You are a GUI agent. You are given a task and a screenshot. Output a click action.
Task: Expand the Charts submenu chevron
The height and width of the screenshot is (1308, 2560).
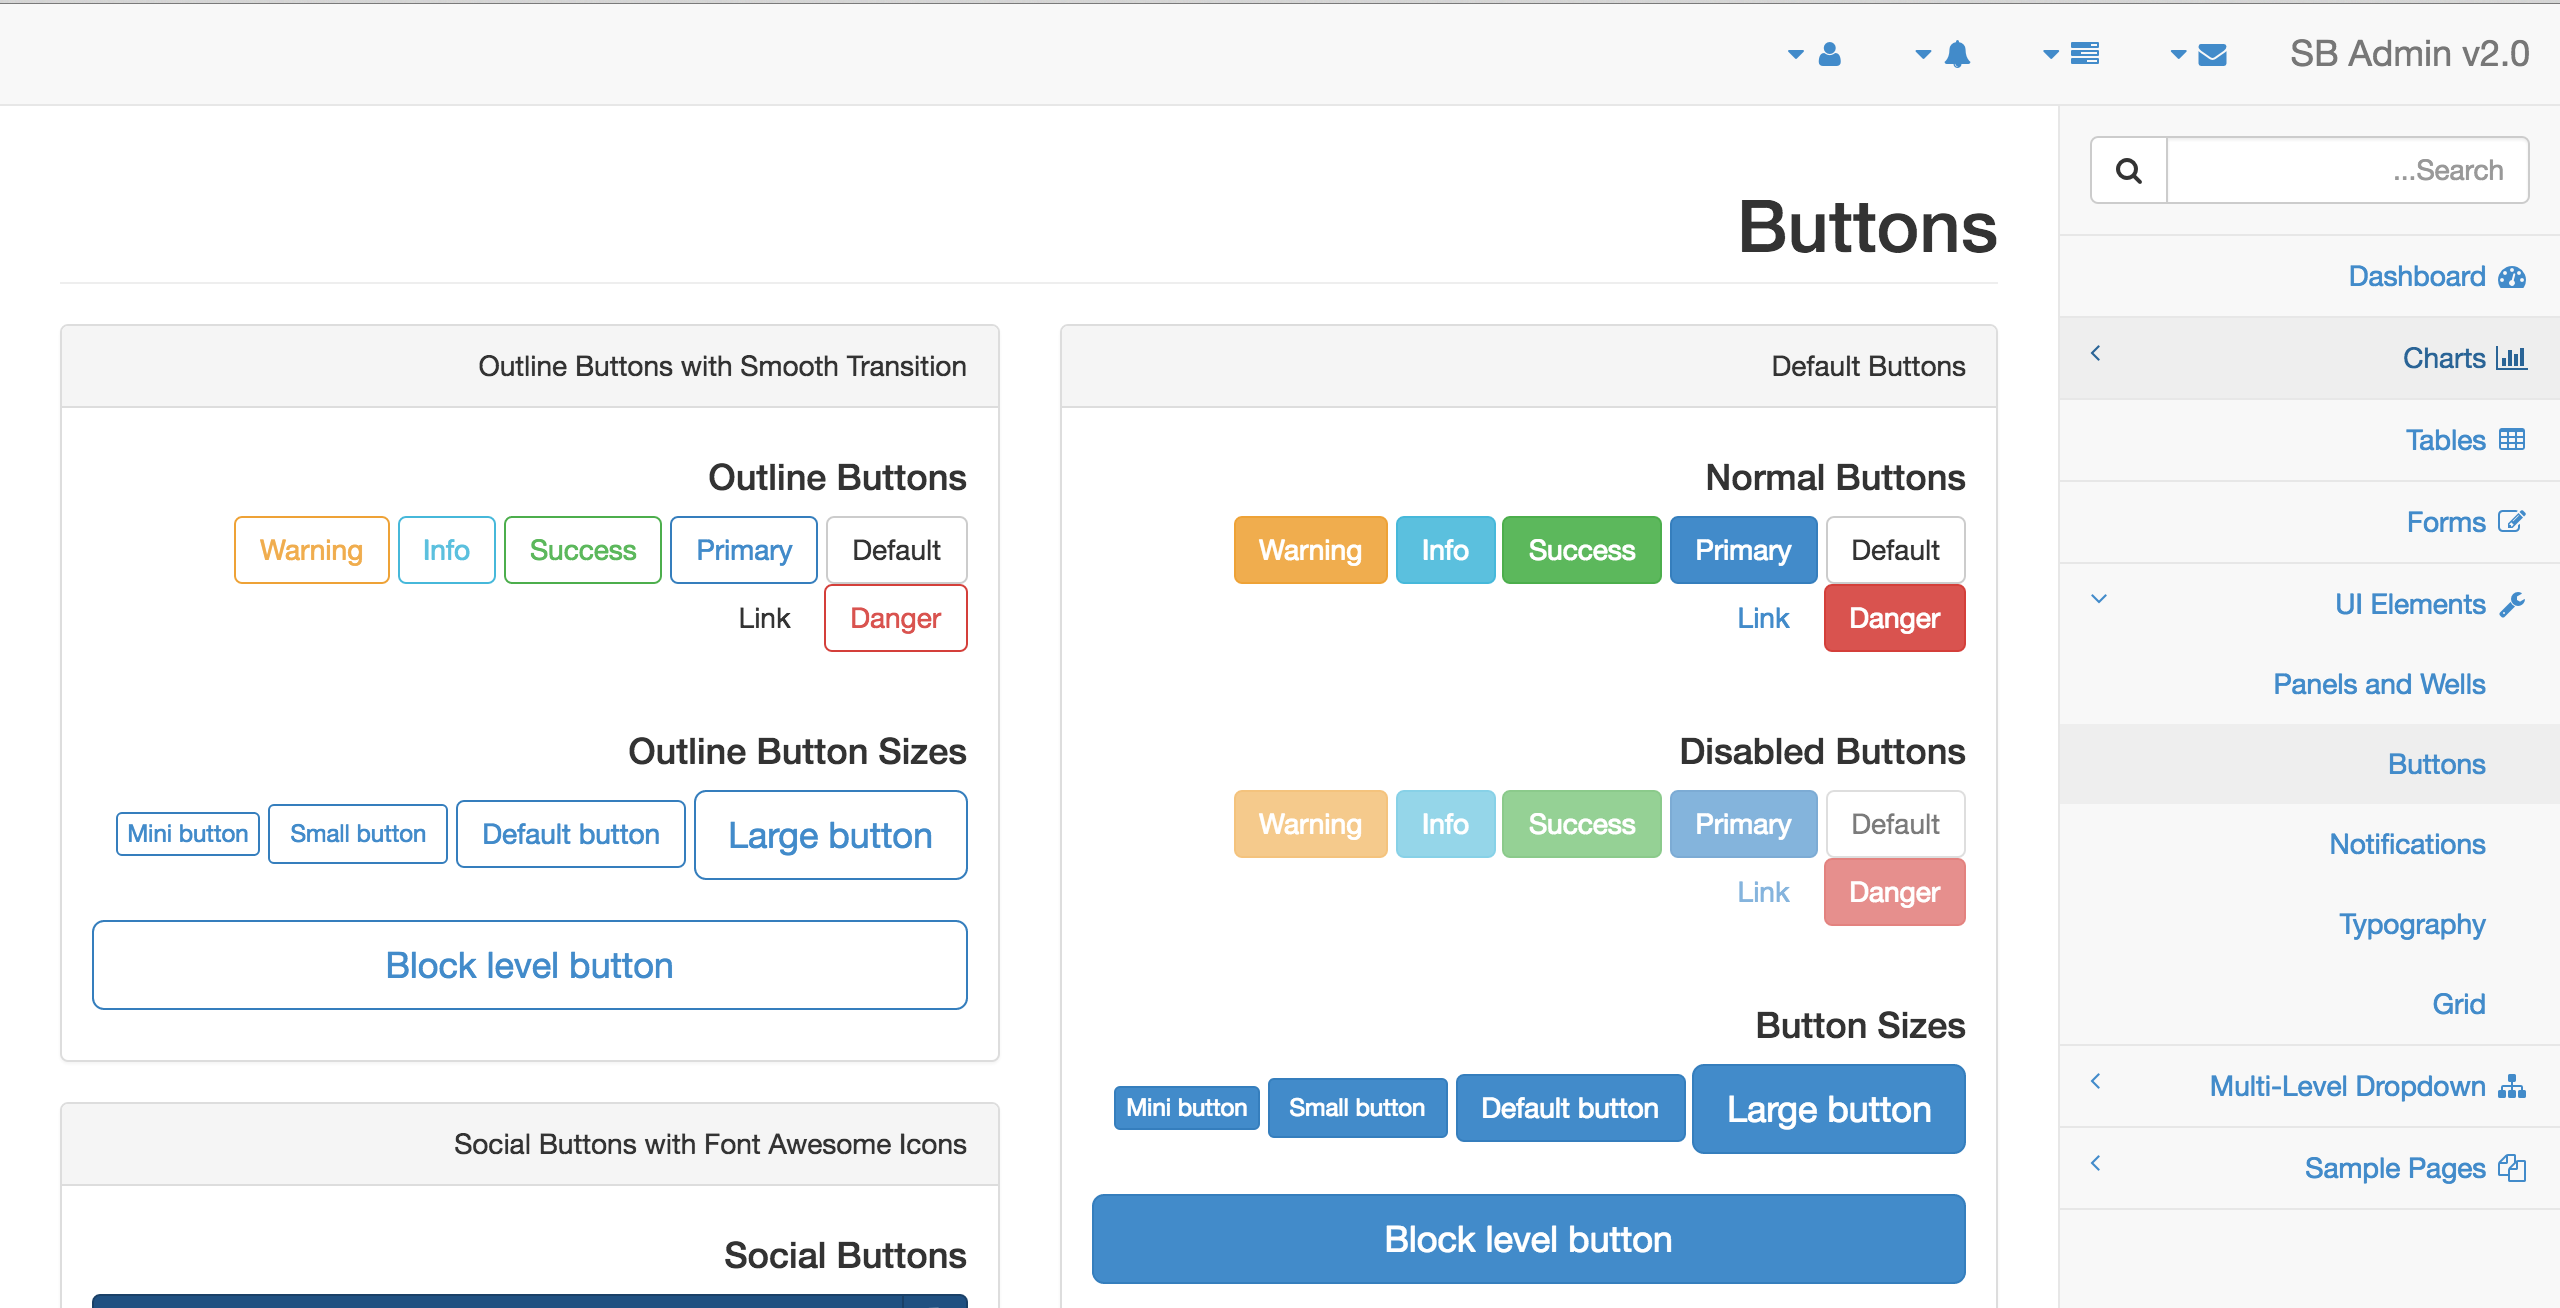pos(2096,354)
